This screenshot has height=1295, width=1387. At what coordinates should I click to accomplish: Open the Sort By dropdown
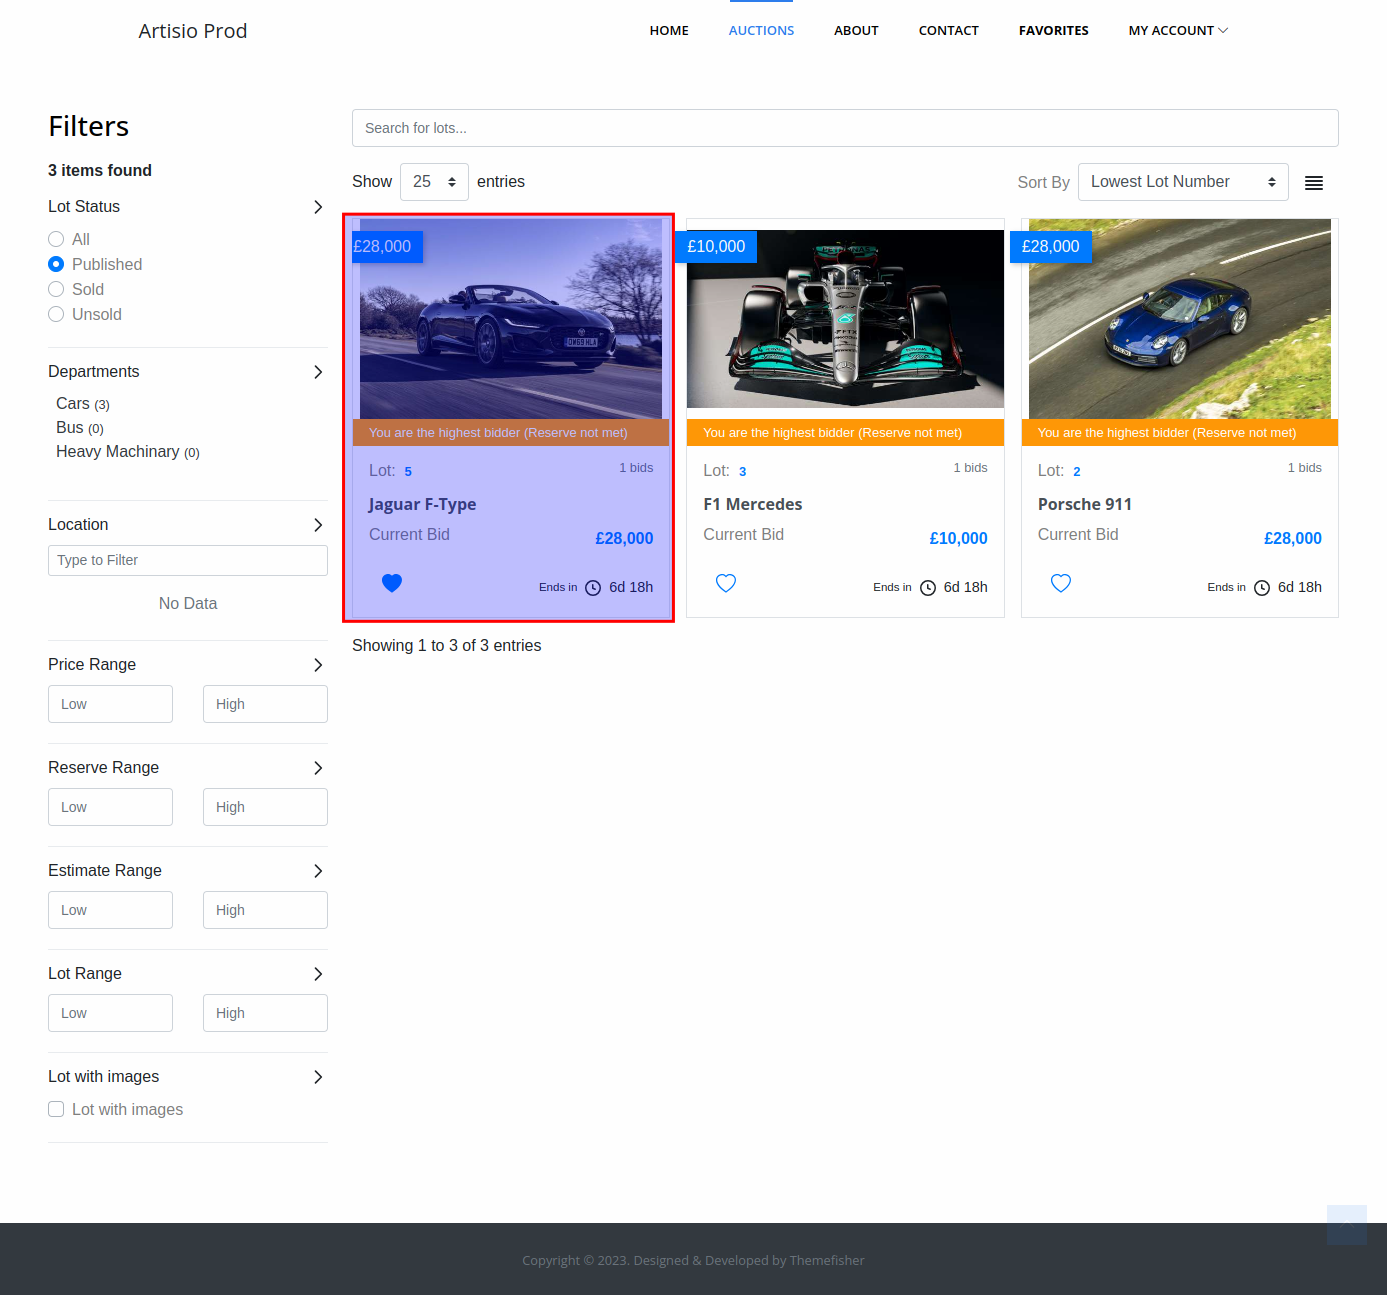coord(1183,182)
